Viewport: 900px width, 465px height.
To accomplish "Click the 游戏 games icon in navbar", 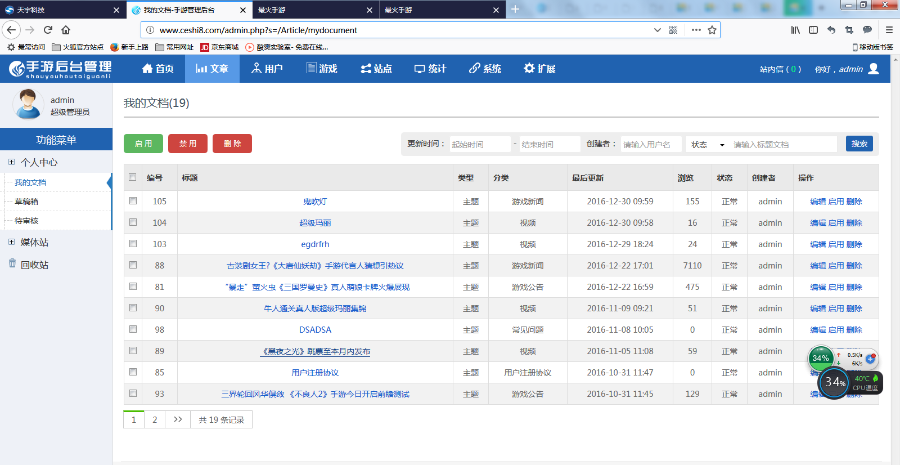I will click(310, 69).
